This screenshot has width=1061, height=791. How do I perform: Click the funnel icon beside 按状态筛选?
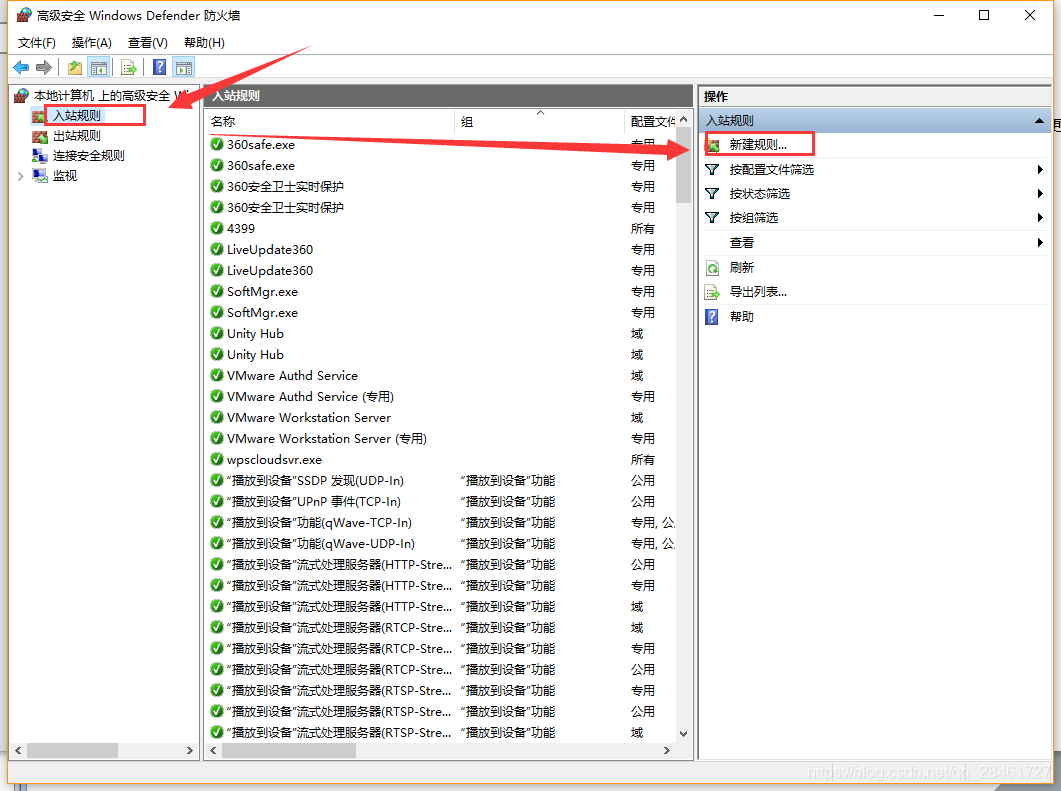point(712,194)
